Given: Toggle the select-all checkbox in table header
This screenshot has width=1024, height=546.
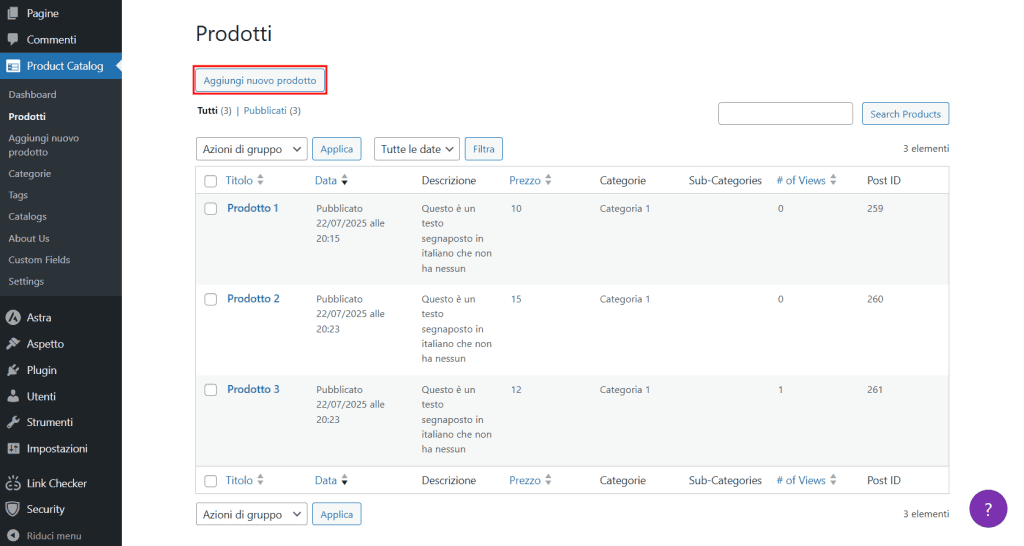Looking at the screenshot, I should point(211,181).
